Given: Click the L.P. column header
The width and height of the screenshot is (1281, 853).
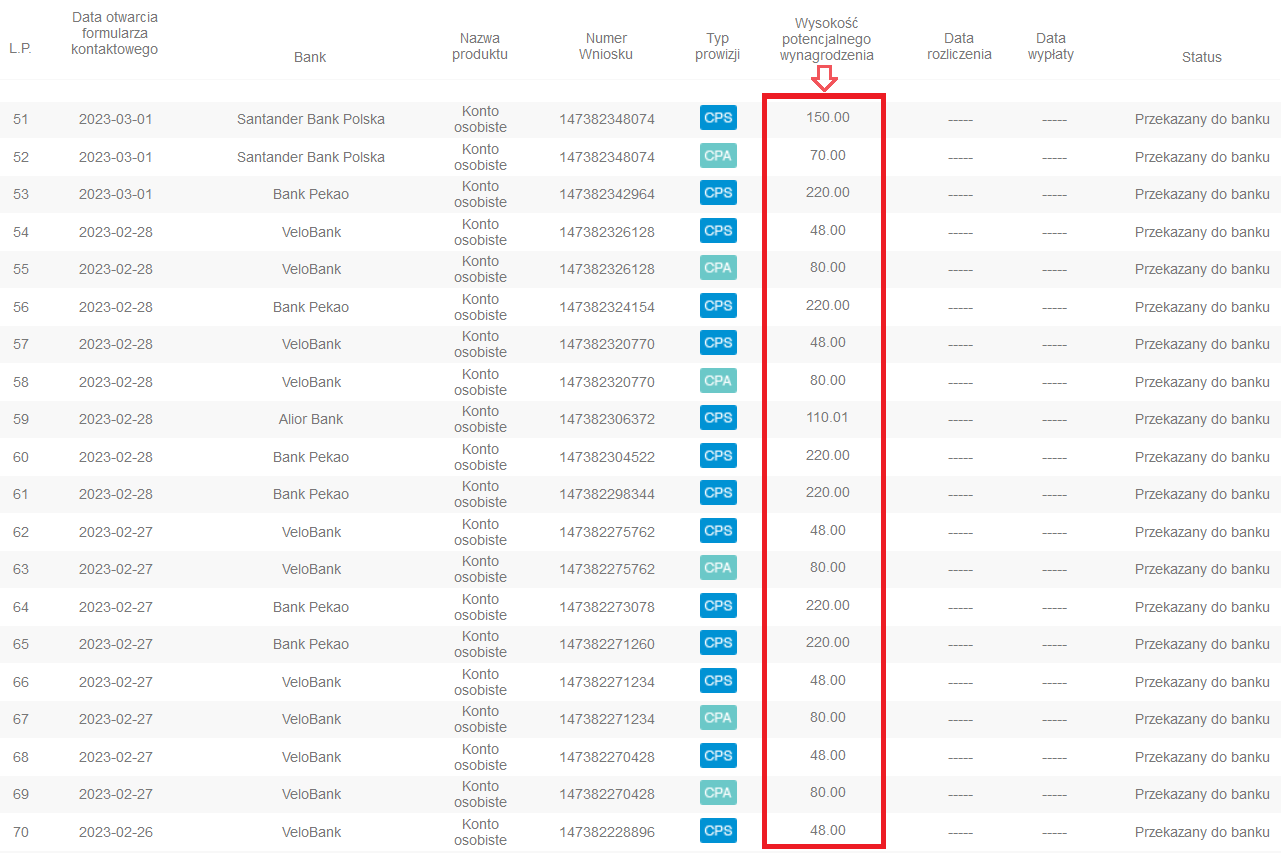Looking at the screenshot, I should (x=20, y=47).
